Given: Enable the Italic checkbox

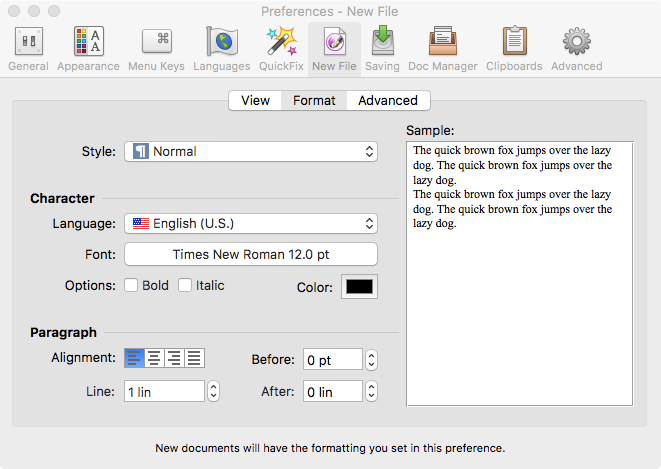Looking at the screenshot, I should point(185,286).
